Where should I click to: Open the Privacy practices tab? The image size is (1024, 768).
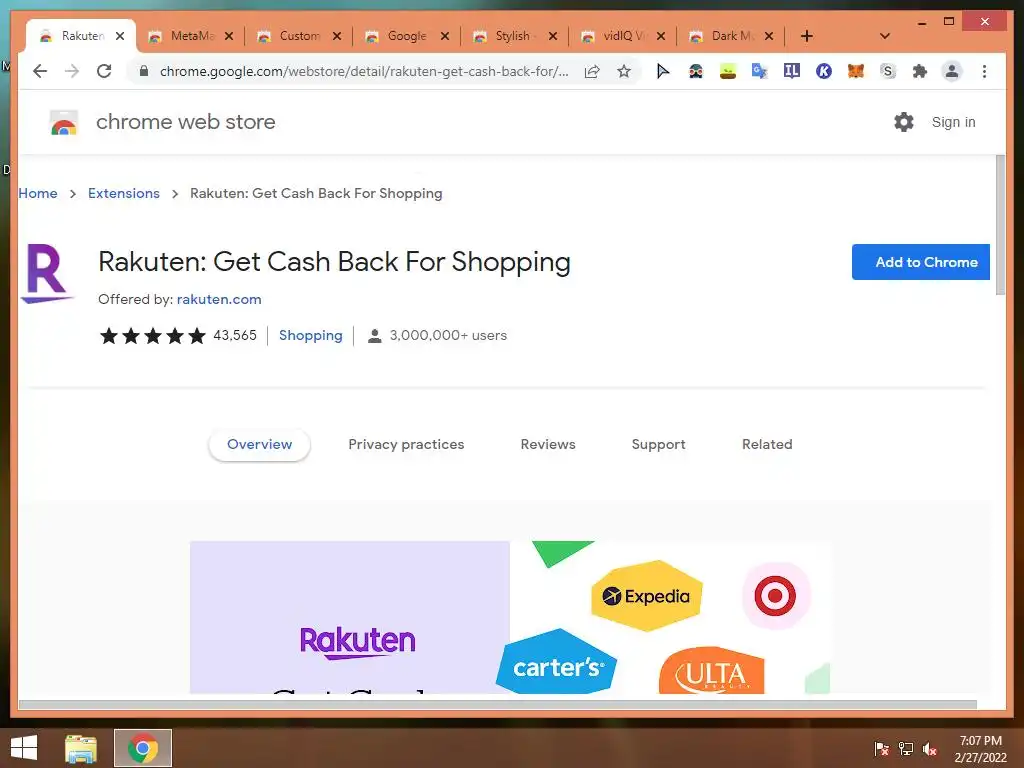coord(406,445)
